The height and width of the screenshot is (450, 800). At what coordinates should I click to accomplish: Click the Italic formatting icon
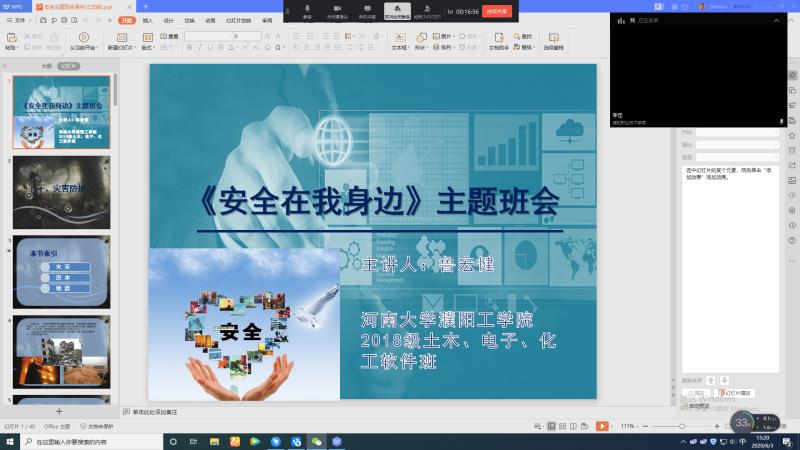pos(199,47)
